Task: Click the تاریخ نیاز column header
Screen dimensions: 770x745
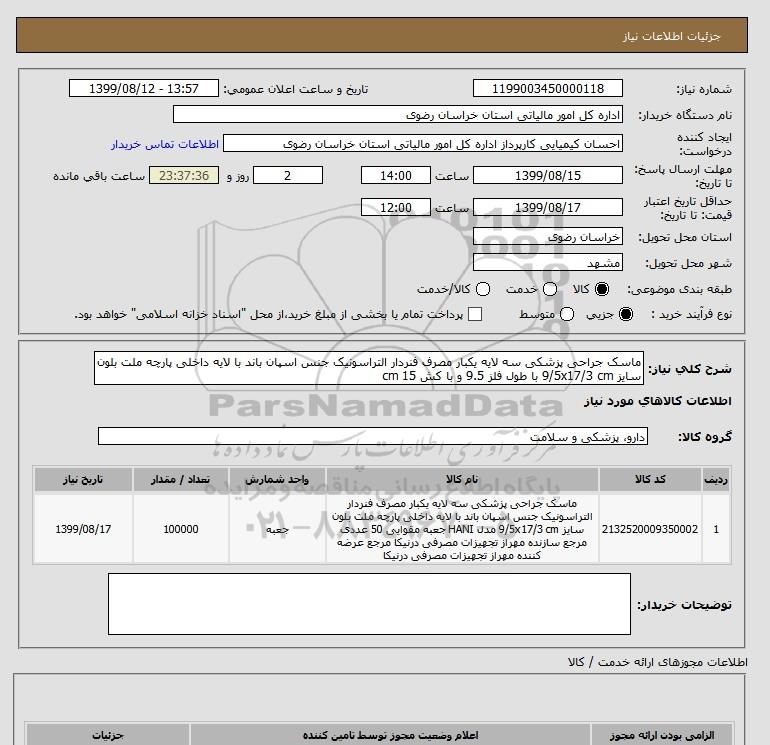Action: point(83,479)
